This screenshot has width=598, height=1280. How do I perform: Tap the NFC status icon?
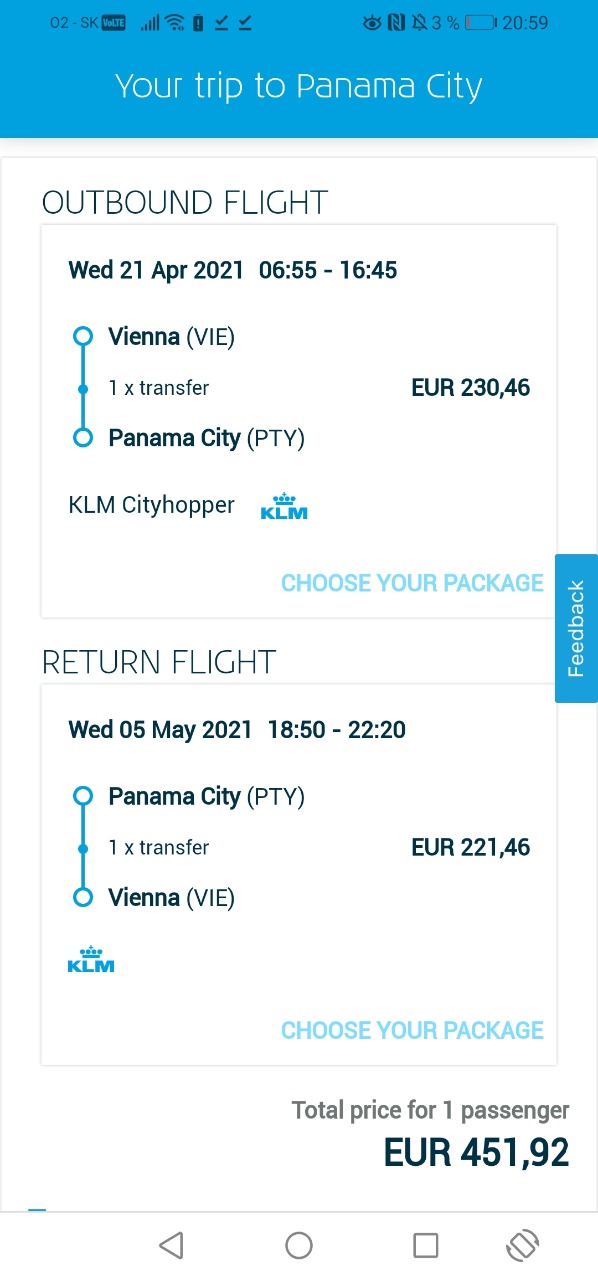(x=396, y=22)
